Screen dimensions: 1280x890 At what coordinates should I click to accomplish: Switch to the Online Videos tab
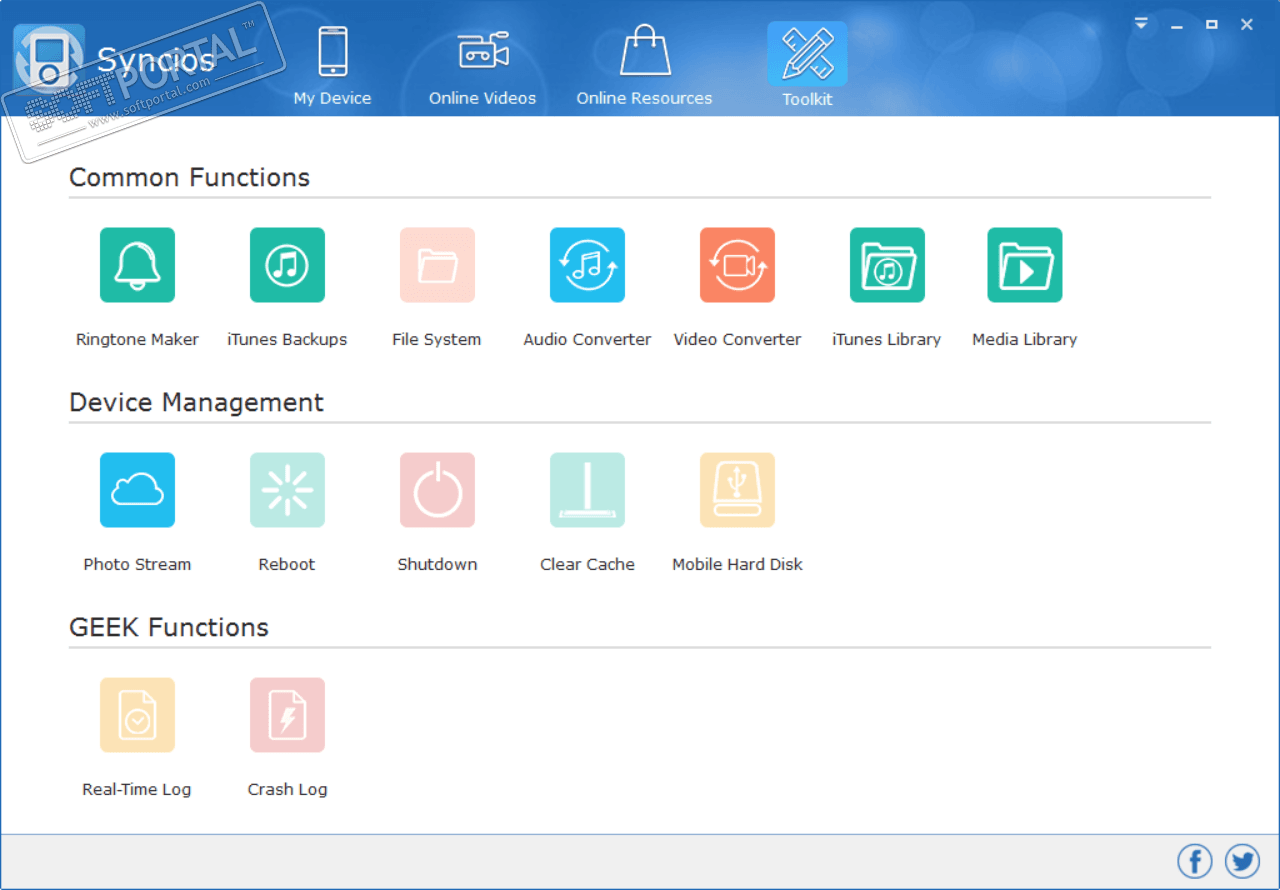tap(482, 66)
